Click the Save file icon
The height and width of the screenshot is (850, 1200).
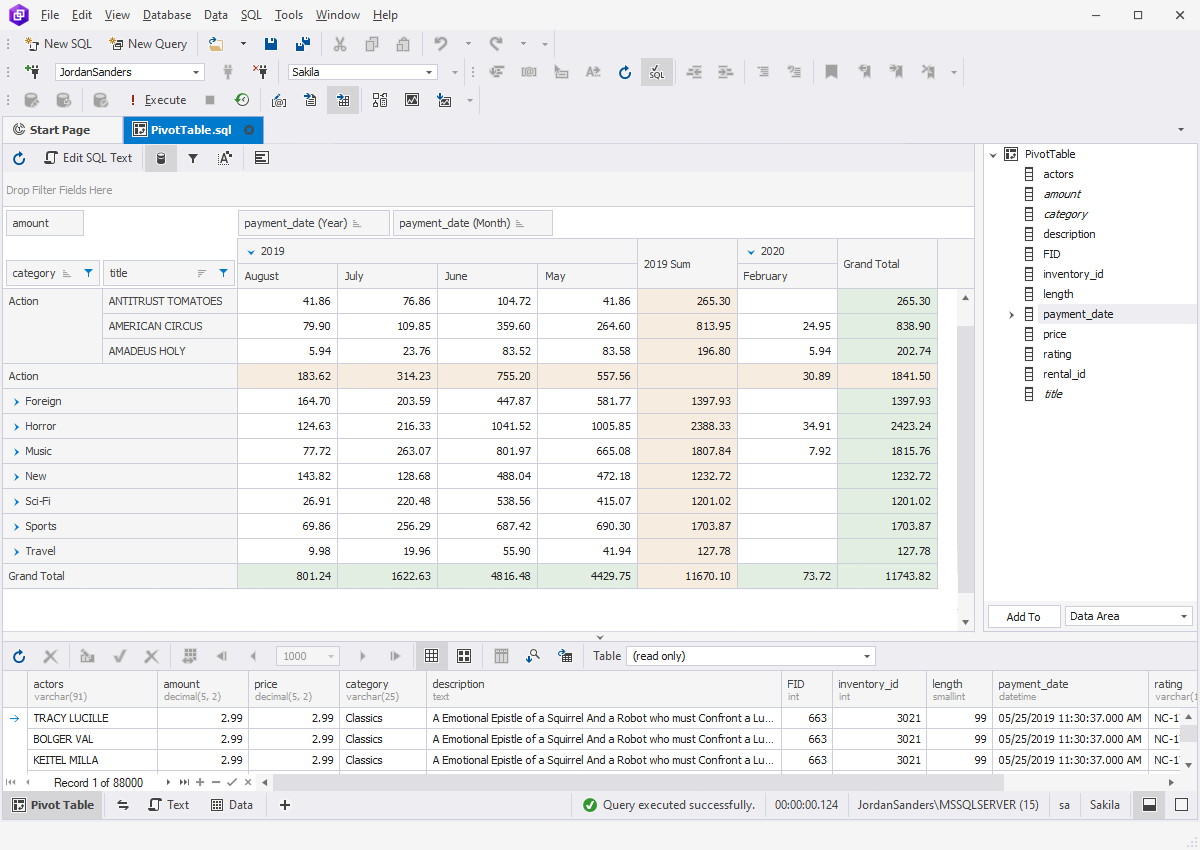pos(271,43)
